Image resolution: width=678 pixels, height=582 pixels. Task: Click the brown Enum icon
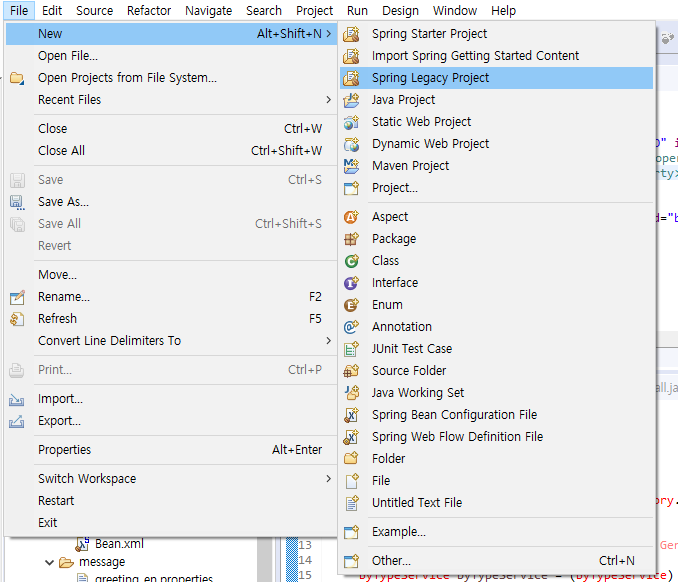point(351,305)
